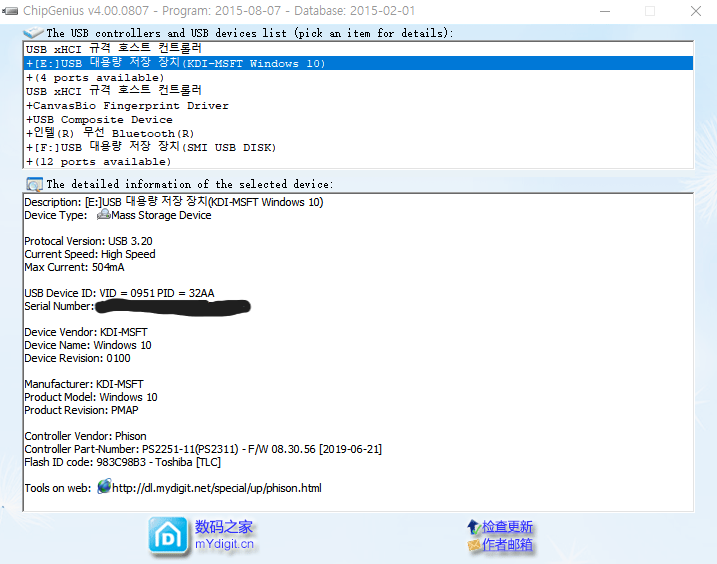Viewport: 717px width, 564px height.
Task: Click the Serial Number label
Action: pyautogui.click(x=59, y=306)
